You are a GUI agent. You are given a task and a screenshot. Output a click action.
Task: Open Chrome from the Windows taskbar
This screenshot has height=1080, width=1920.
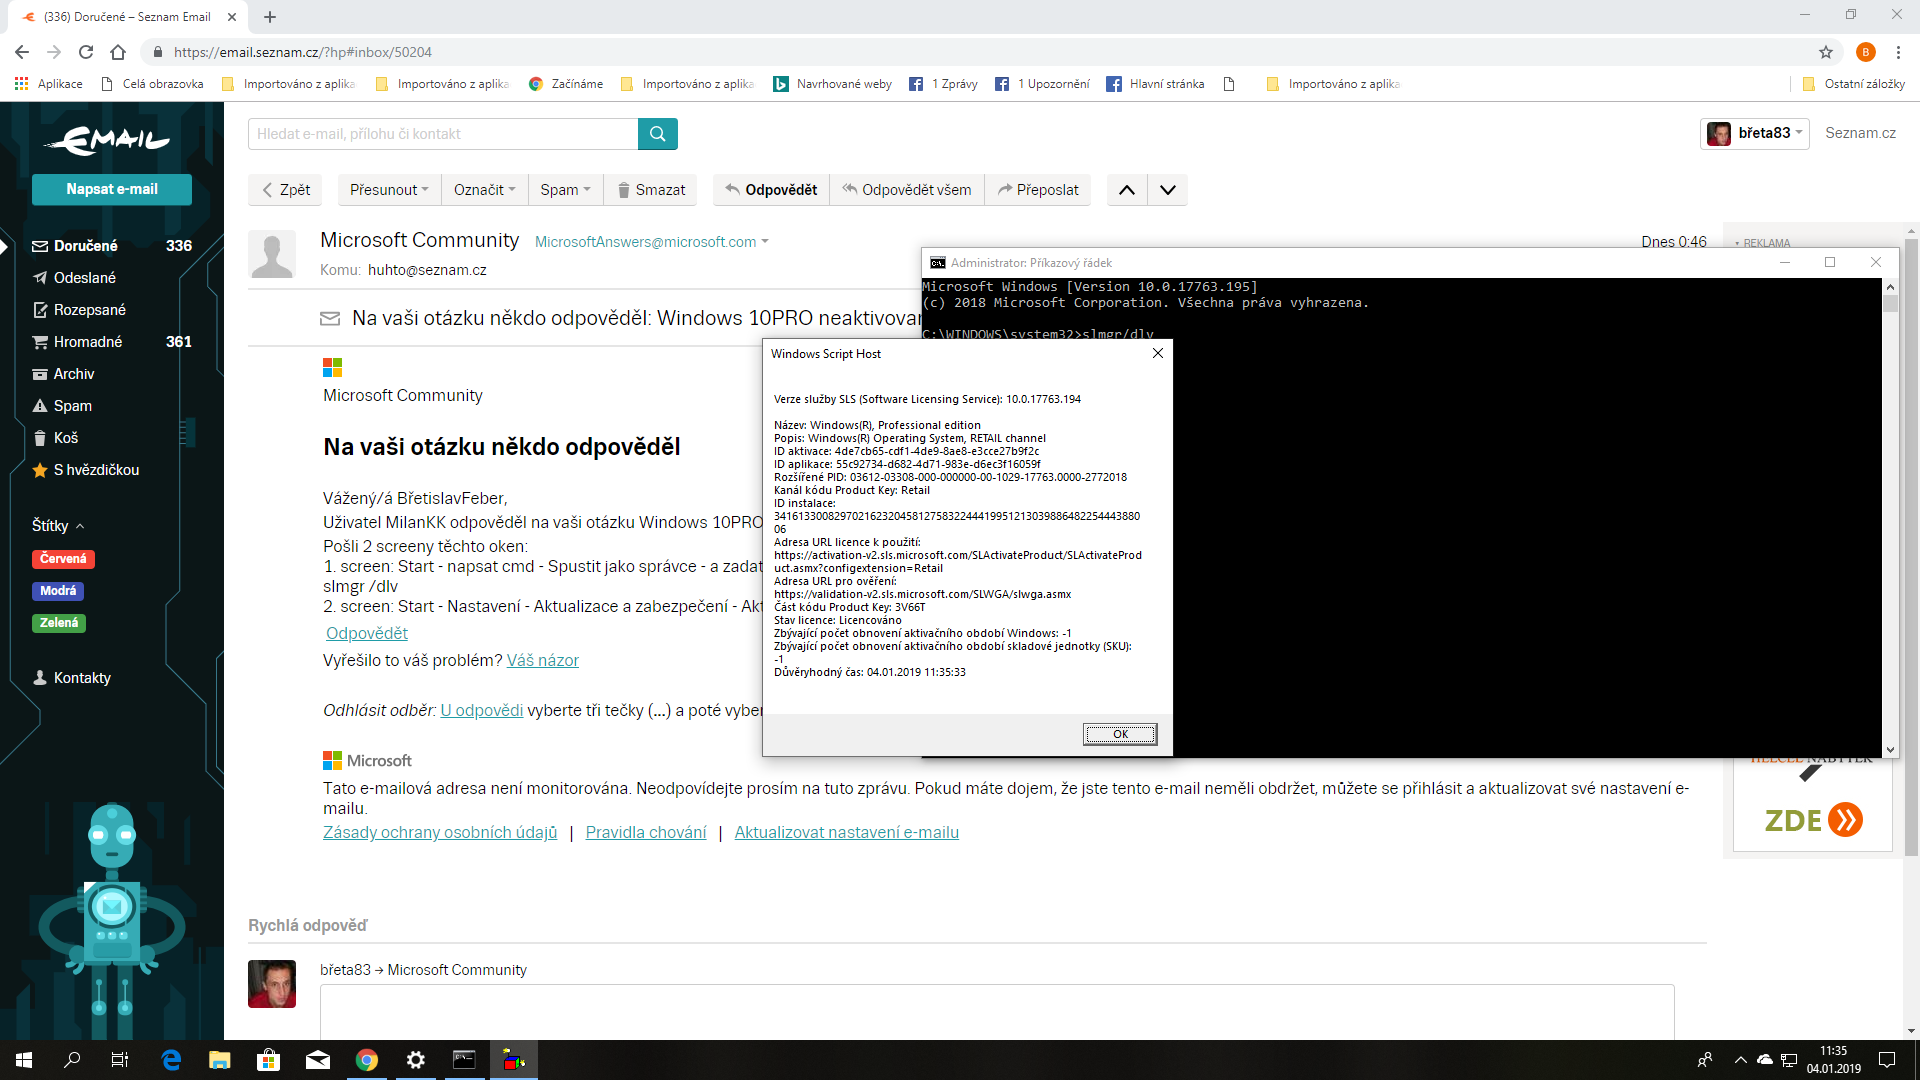click(x=367, y=1060)
